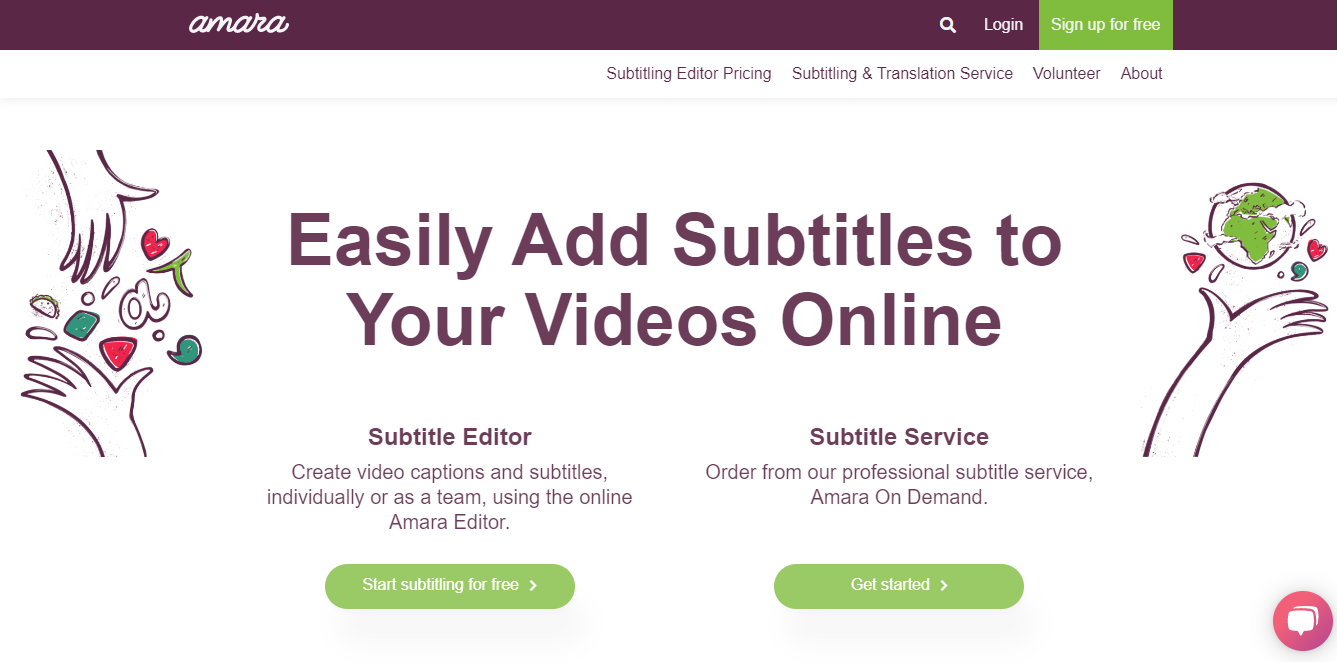Screen dimensions: 1337x662
Task: Open the Volunteer menu item
Action: (x=1066, y=74)
